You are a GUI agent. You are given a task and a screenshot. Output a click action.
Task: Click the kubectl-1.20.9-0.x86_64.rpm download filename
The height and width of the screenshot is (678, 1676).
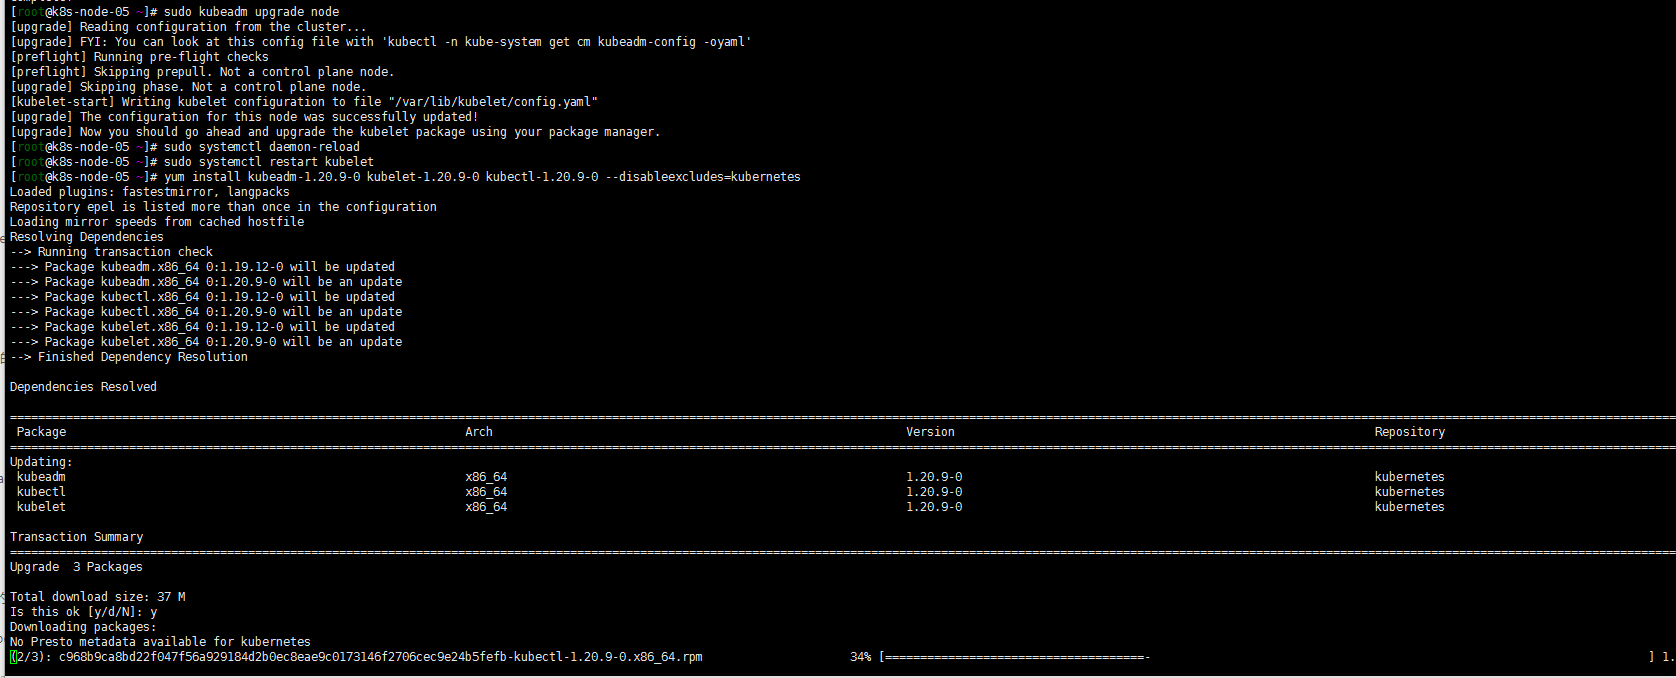(x=380, y=657)
